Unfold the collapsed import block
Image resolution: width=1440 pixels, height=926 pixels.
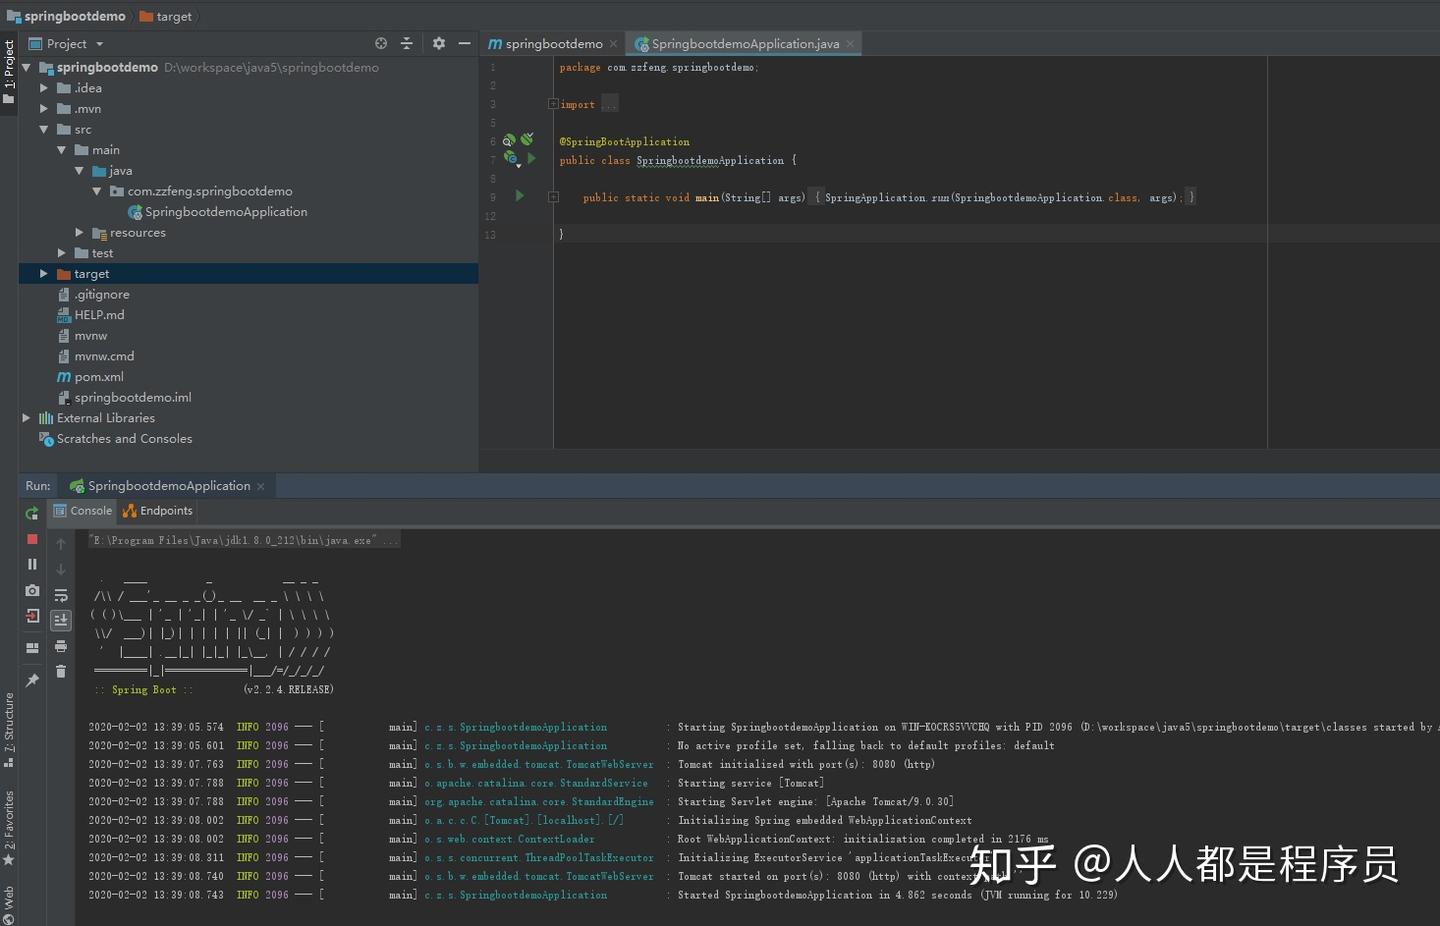tap(553, 104)
